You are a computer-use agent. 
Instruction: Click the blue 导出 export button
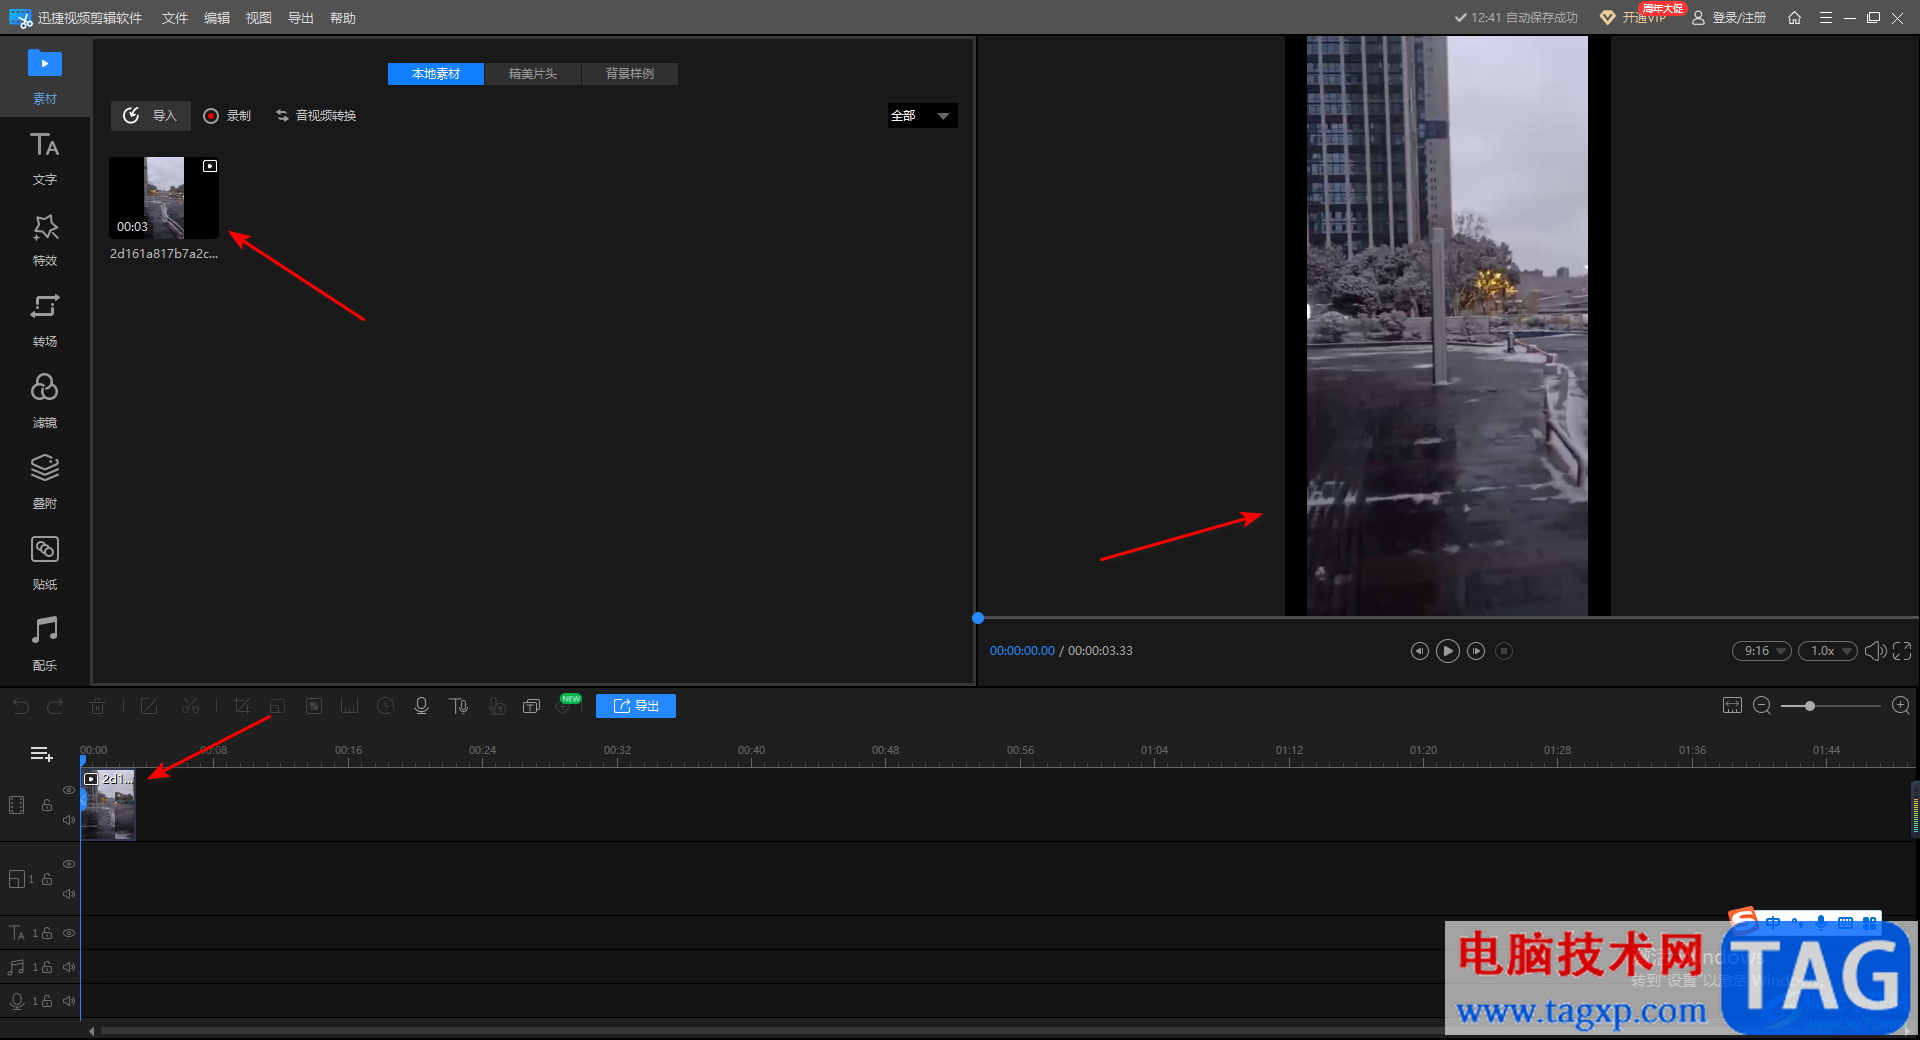(x=636, y=706)
